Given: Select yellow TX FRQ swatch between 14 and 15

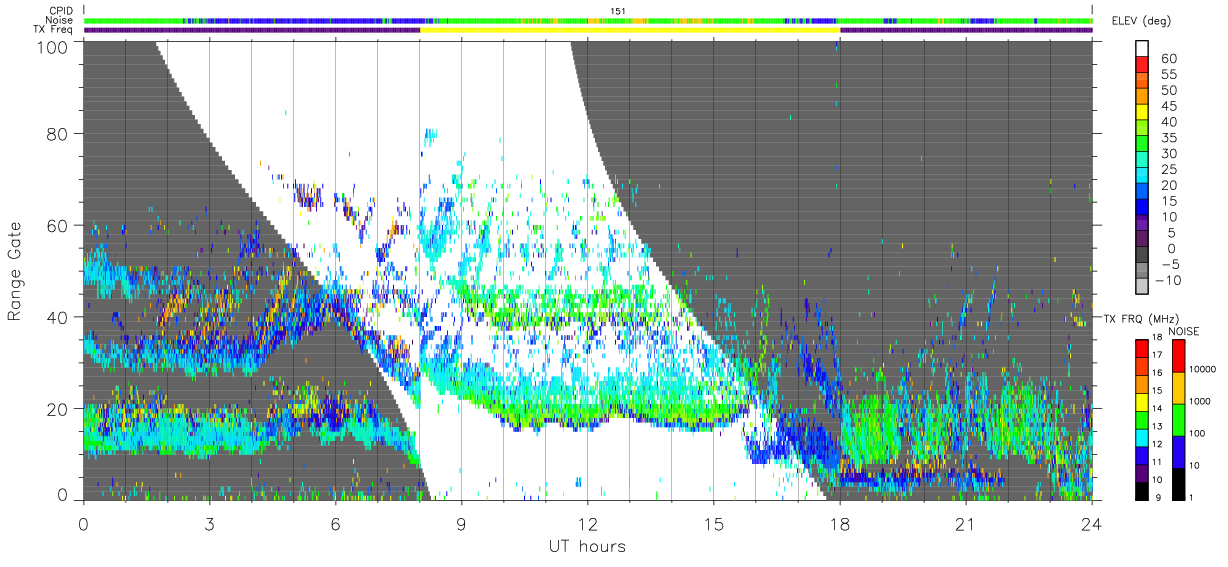Looking at the screenshot, I should click(x=1143, y=401).
